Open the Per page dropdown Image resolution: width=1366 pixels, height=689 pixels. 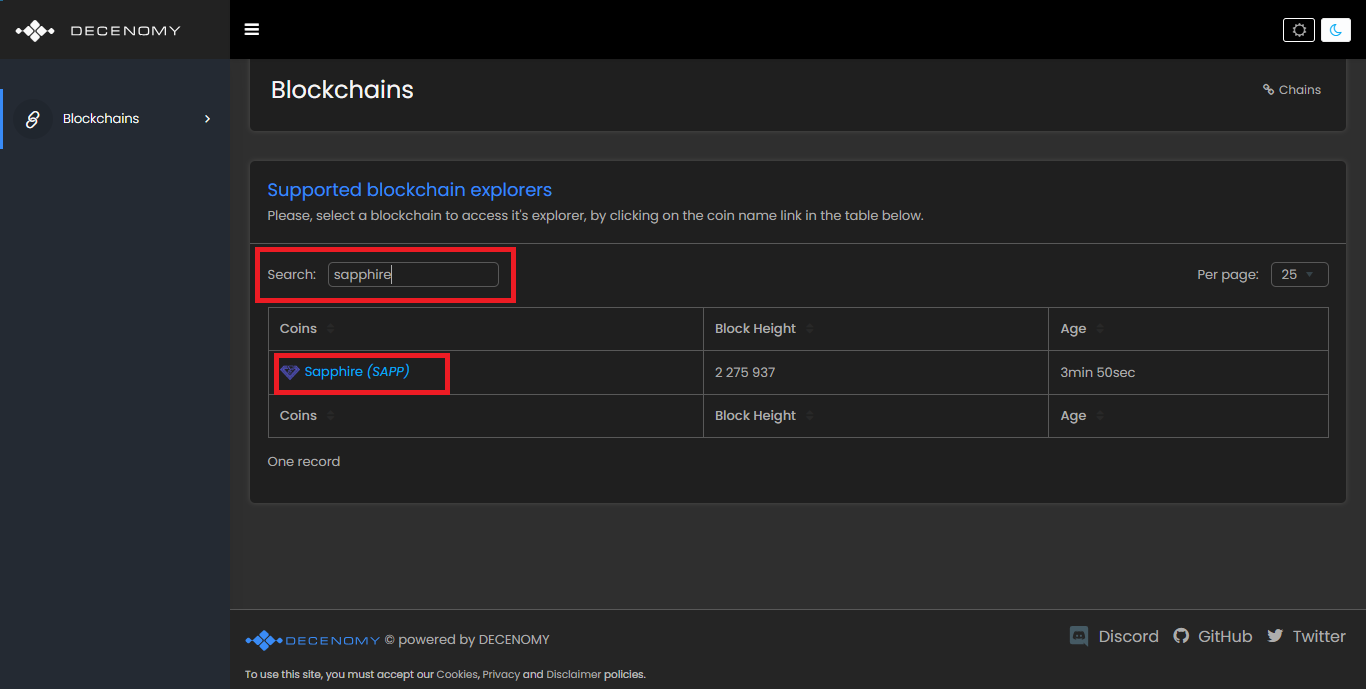tap(1299, 274)
